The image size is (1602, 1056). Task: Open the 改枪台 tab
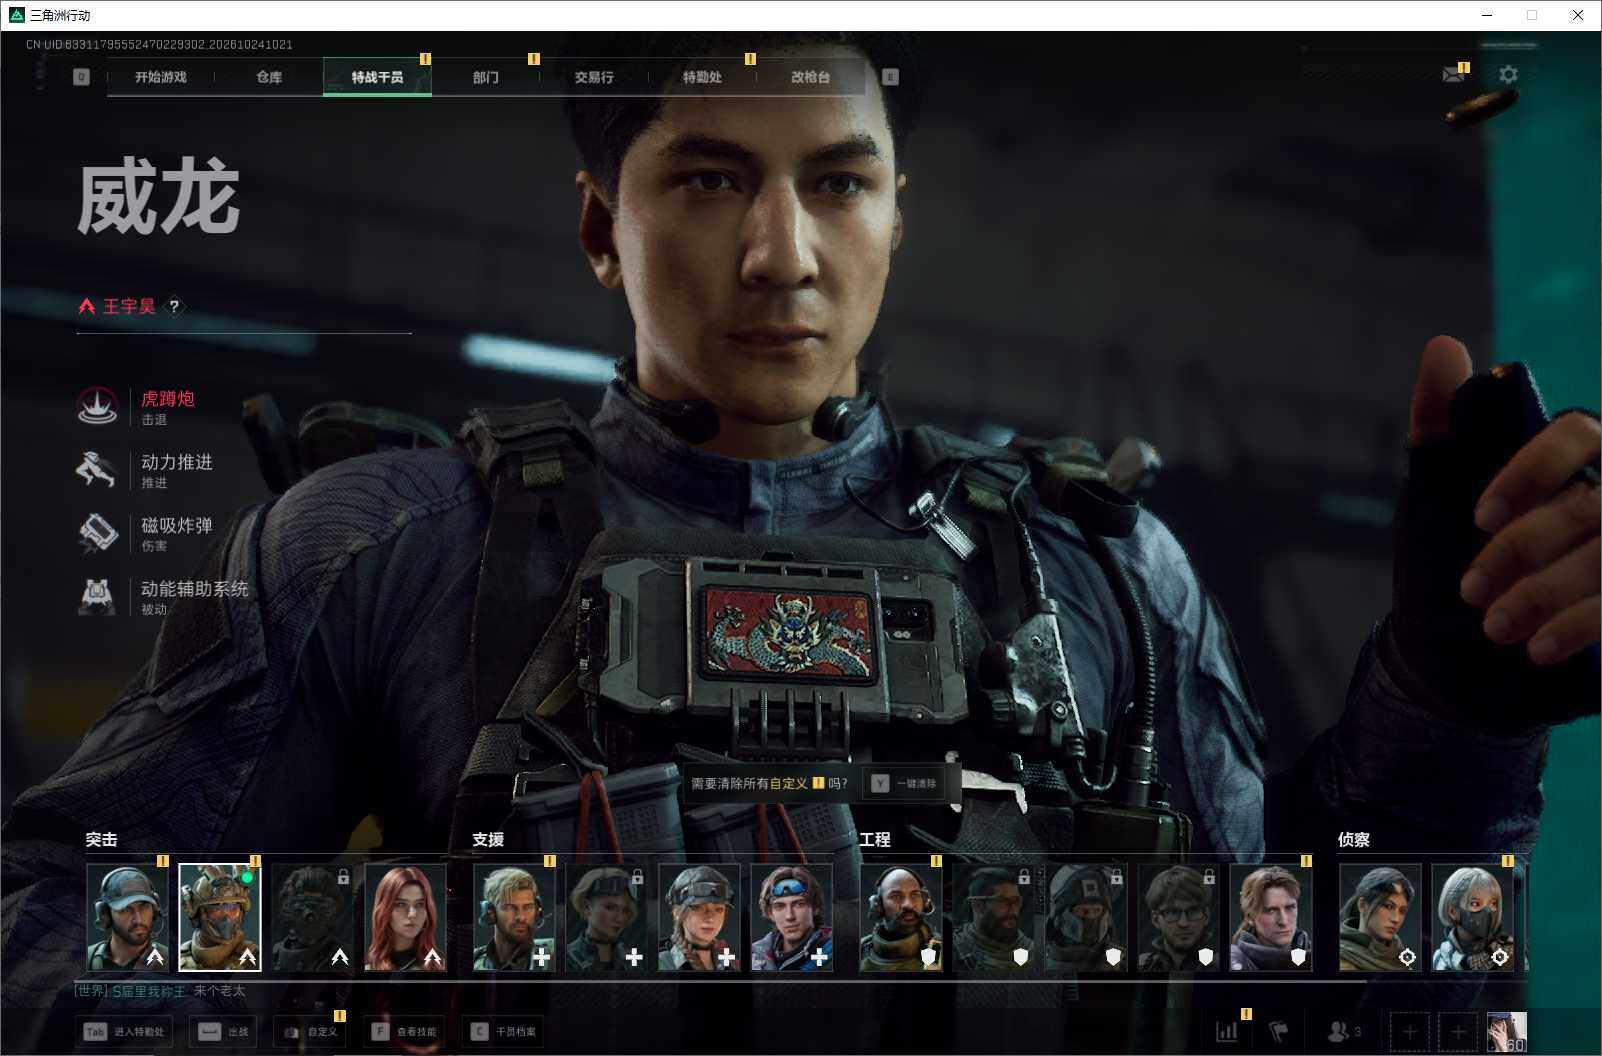(810, 77)
